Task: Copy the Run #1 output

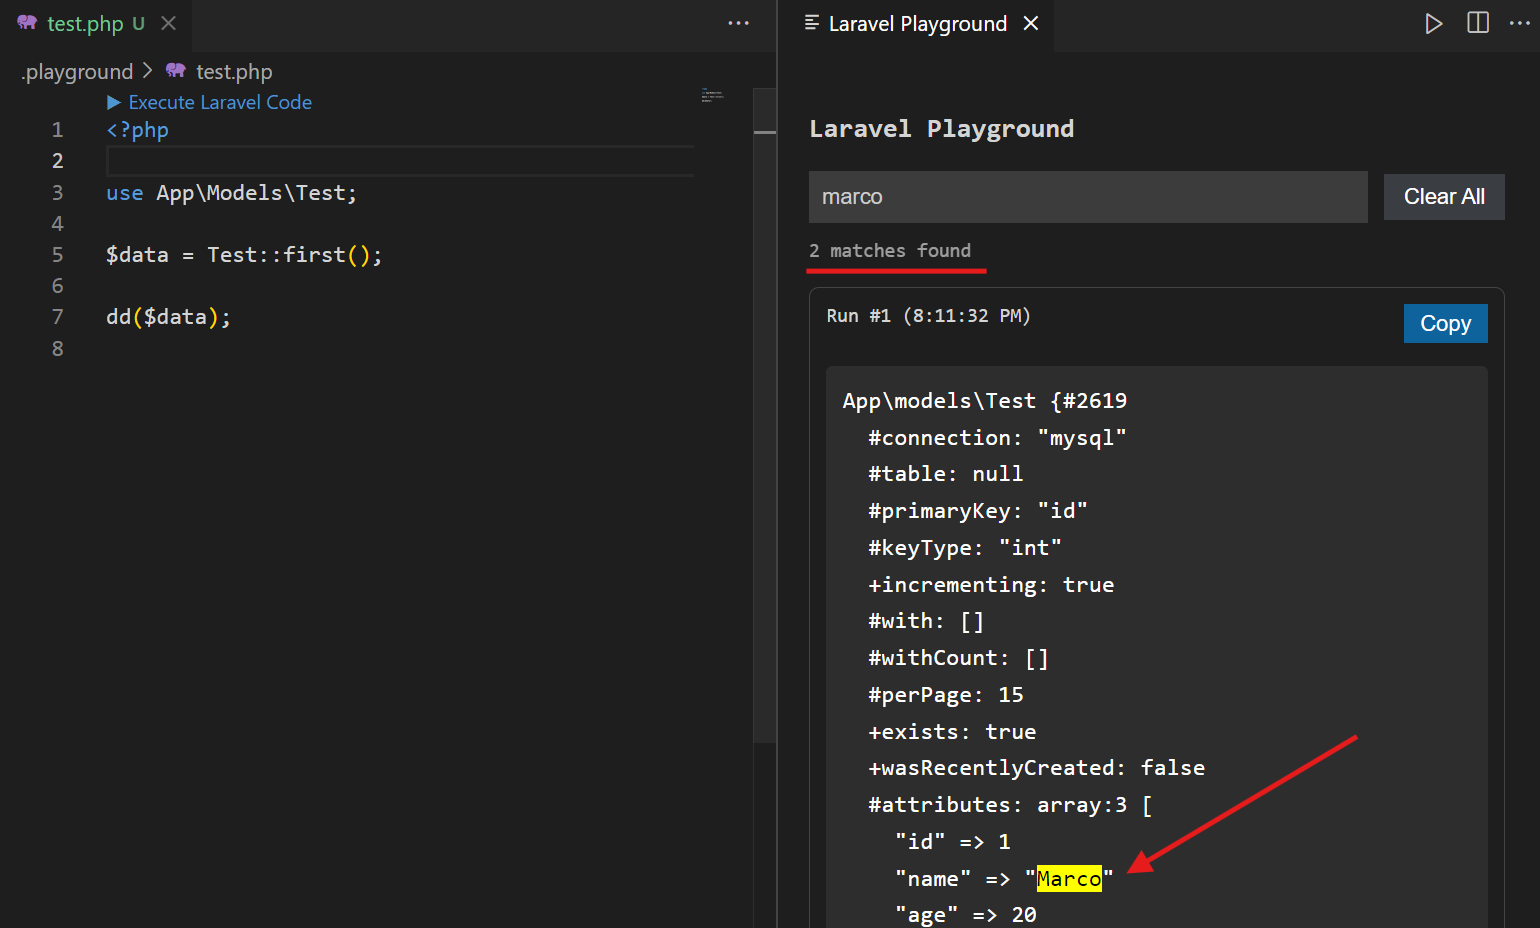Action: tap(1446, 323)
